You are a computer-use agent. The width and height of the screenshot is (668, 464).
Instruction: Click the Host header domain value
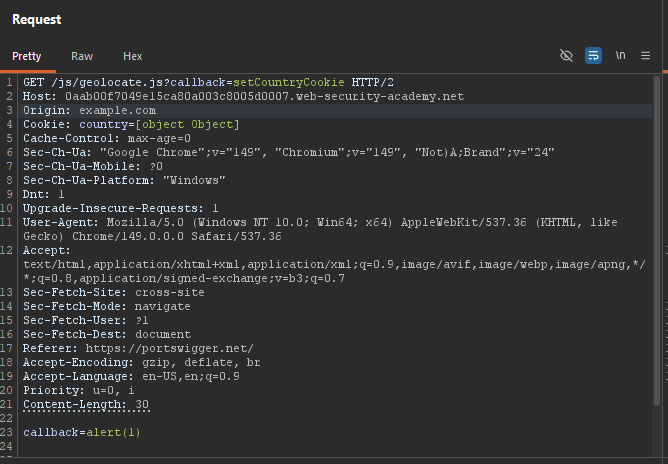264,96
